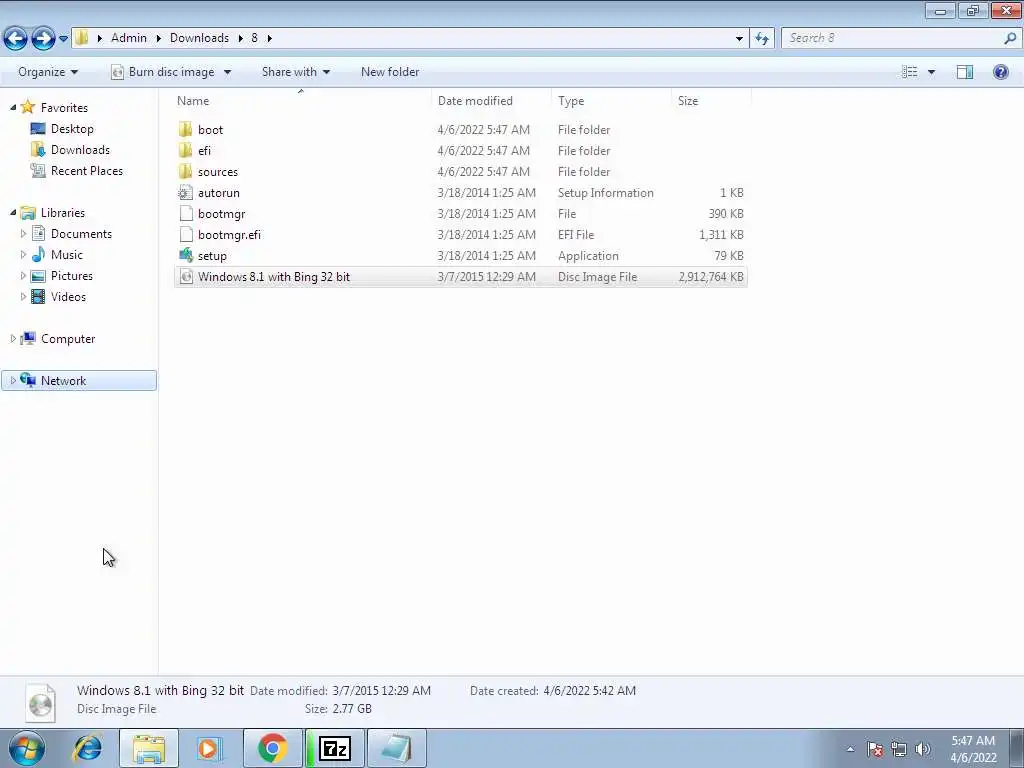Click the search magnifier icon
The image size is (1024, 768).
(1010, 38)
